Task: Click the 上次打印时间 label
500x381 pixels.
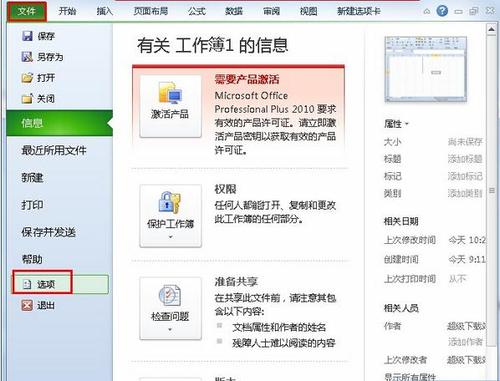Action: (x=410, y=279)
